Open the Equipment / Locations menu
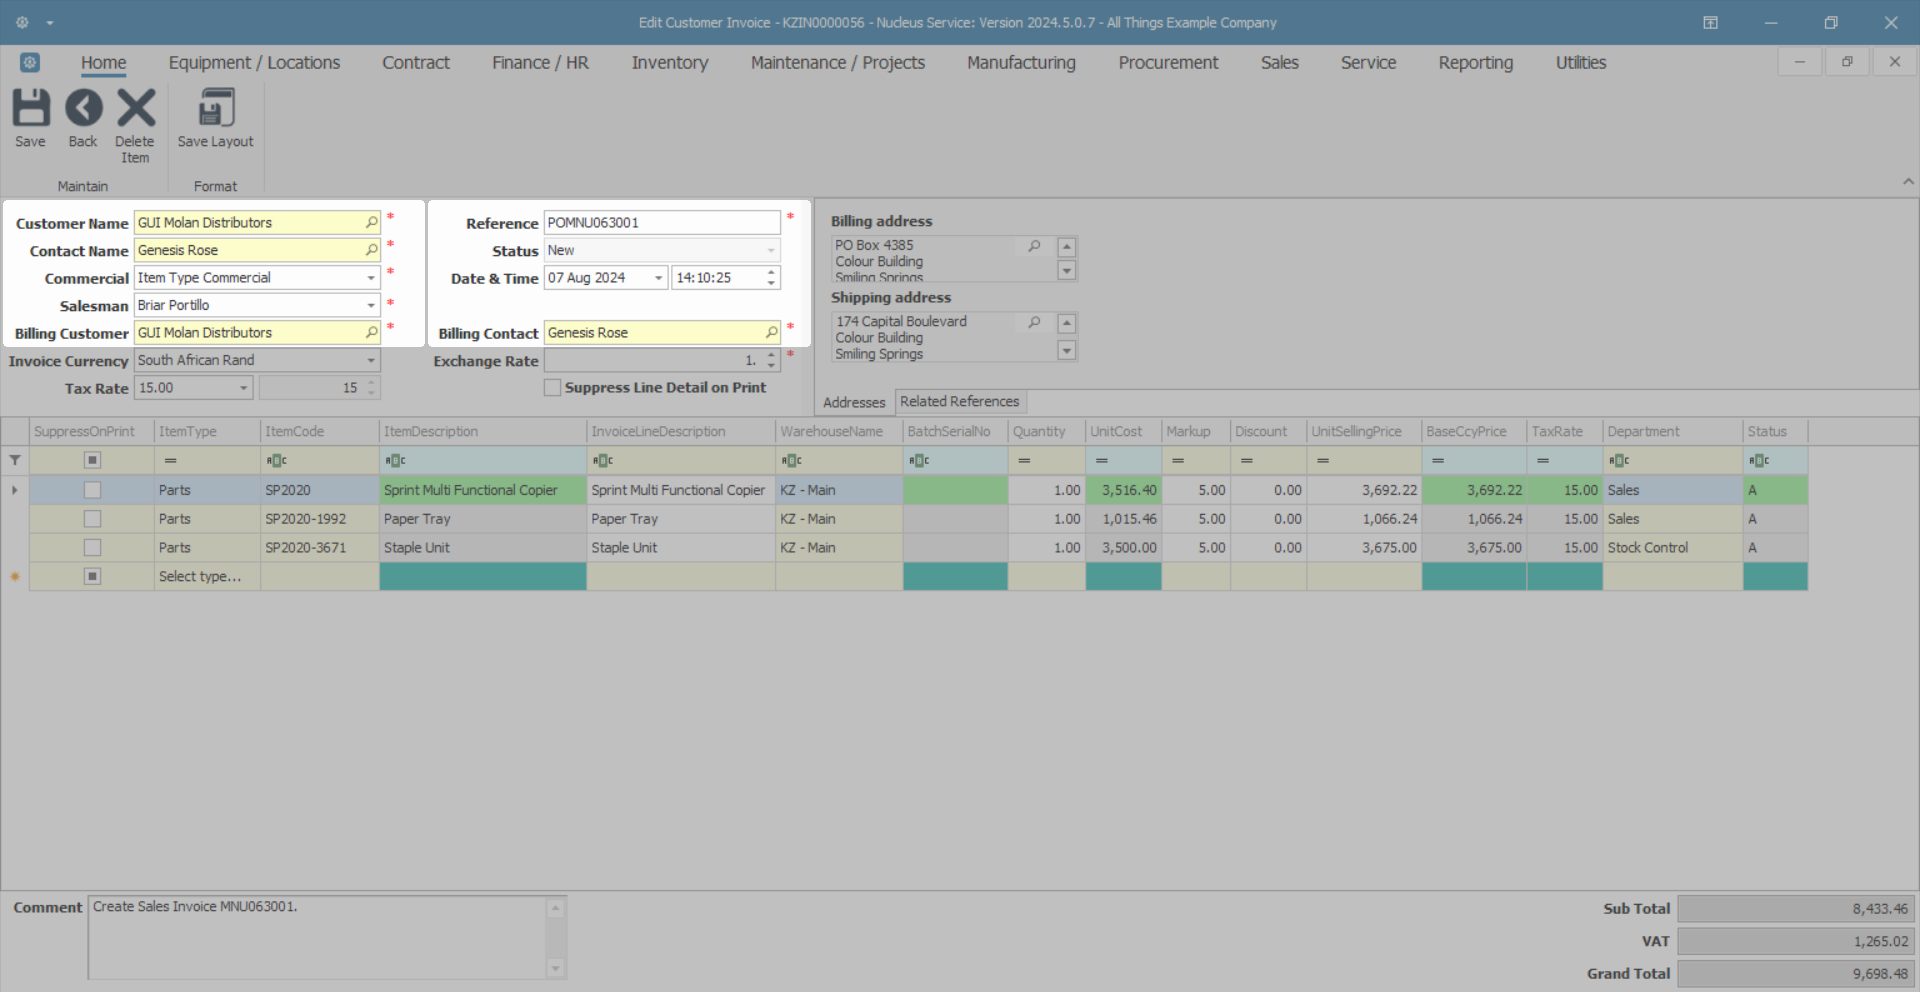Image resolution: width=1920 pixels, height=992 pixels. (254, 62)
